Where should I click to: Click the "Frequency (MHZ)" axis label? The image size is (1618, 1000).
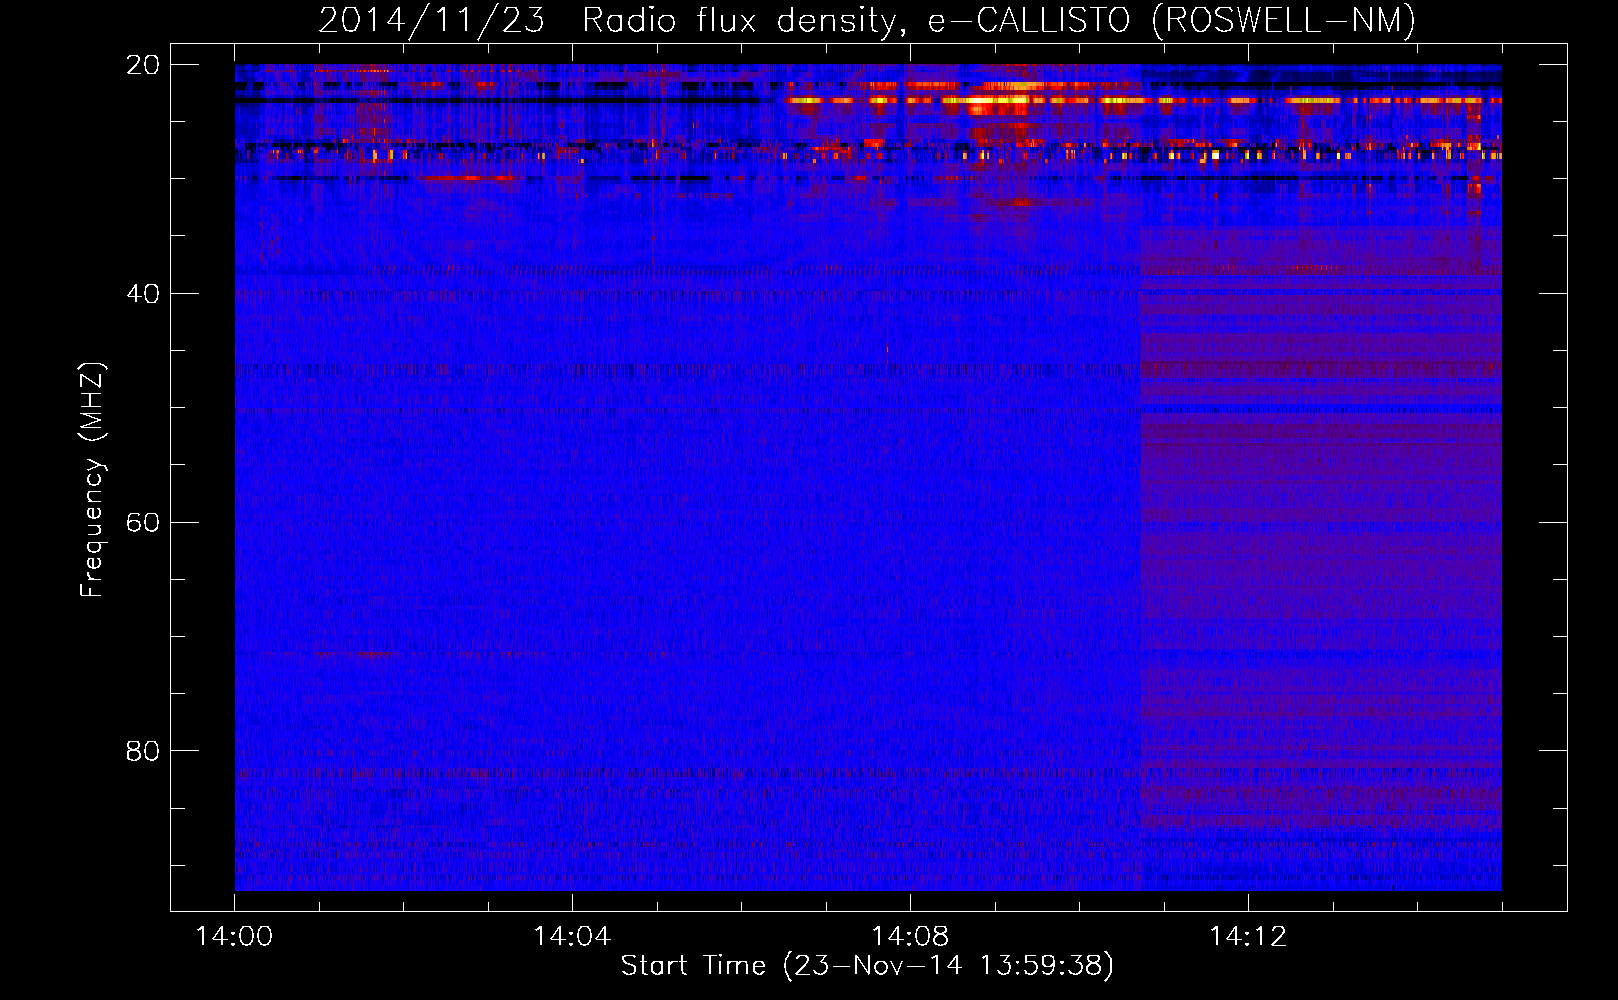[92, 480]
